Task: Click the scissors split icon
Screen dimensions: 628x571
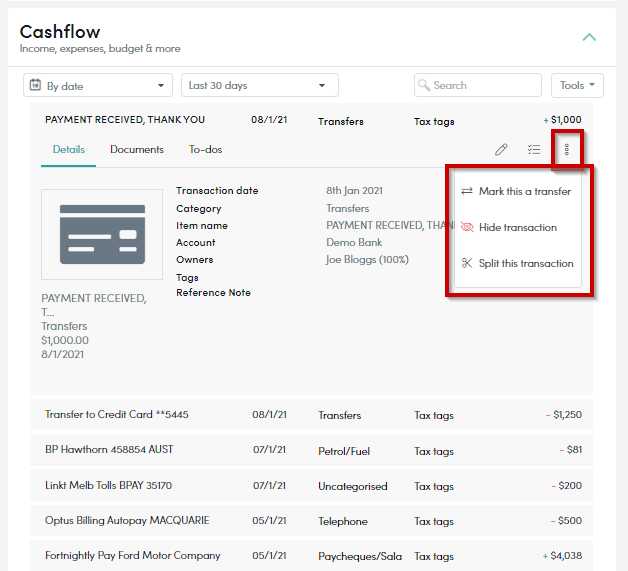Action: [467, 263]
